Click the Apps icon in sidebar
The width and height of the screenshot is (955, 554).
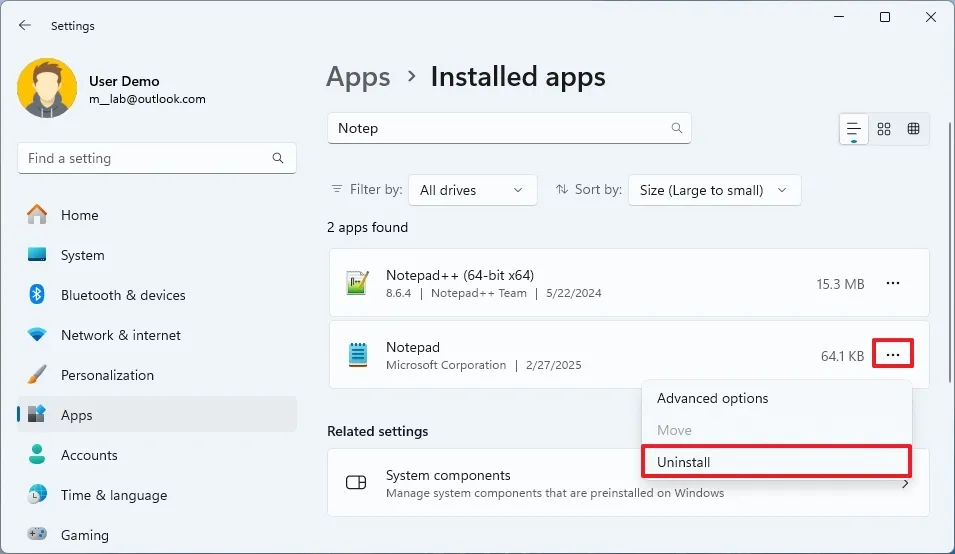[37, 414]
